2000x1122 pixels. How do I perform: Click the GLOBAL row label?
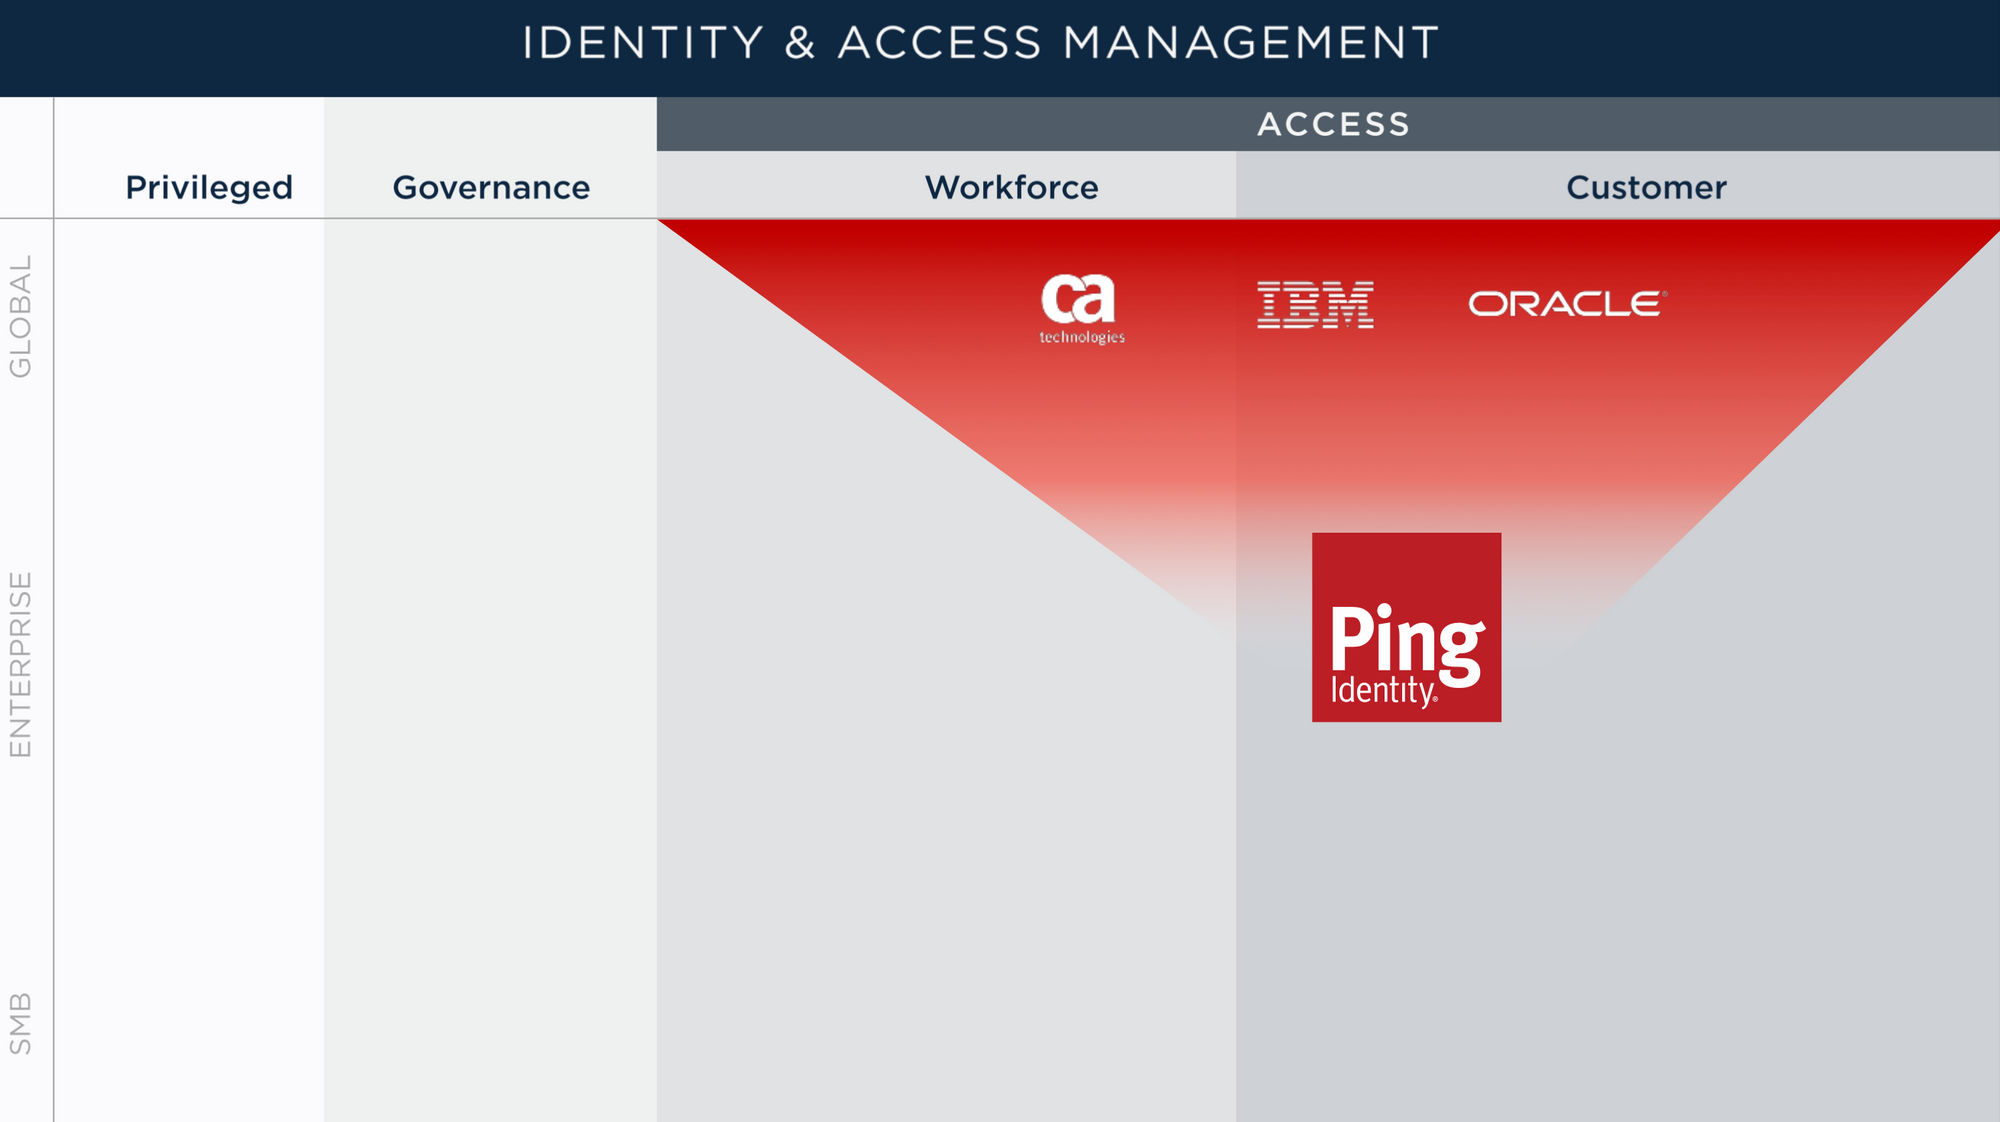(x=20, y=316)
